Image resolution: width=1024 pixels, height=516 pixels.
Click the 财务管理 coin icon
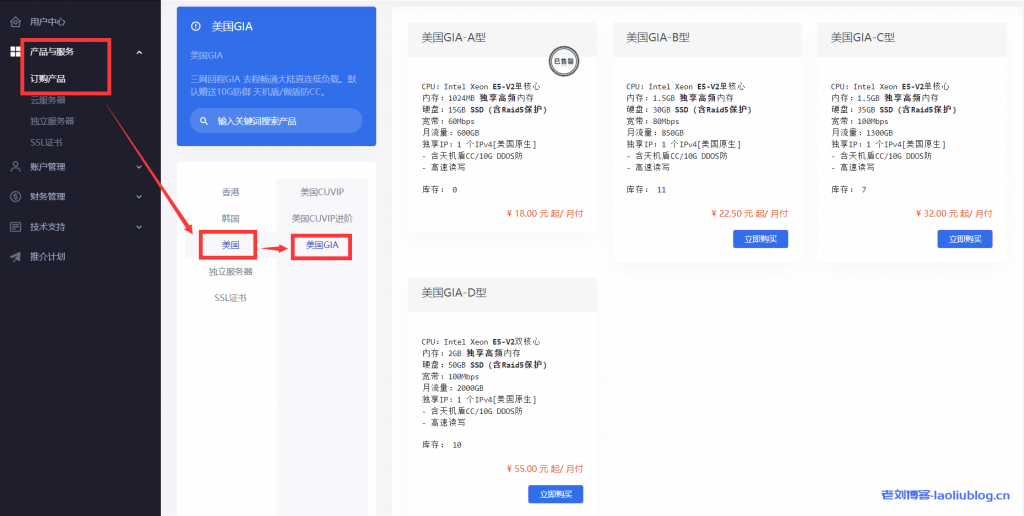(x=15, y=197)
